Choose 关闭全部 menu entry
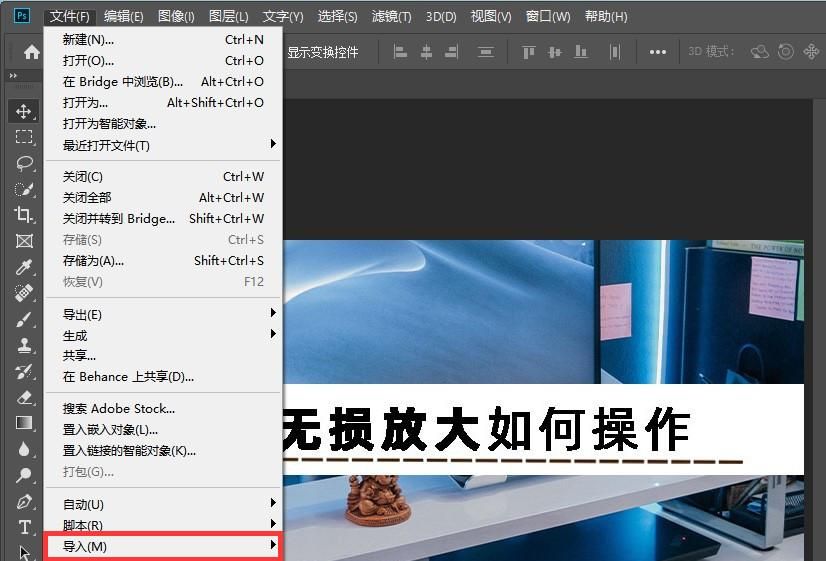Image resolution: width=826 pixels, height=561 pixels. click(x=163, y=198)
